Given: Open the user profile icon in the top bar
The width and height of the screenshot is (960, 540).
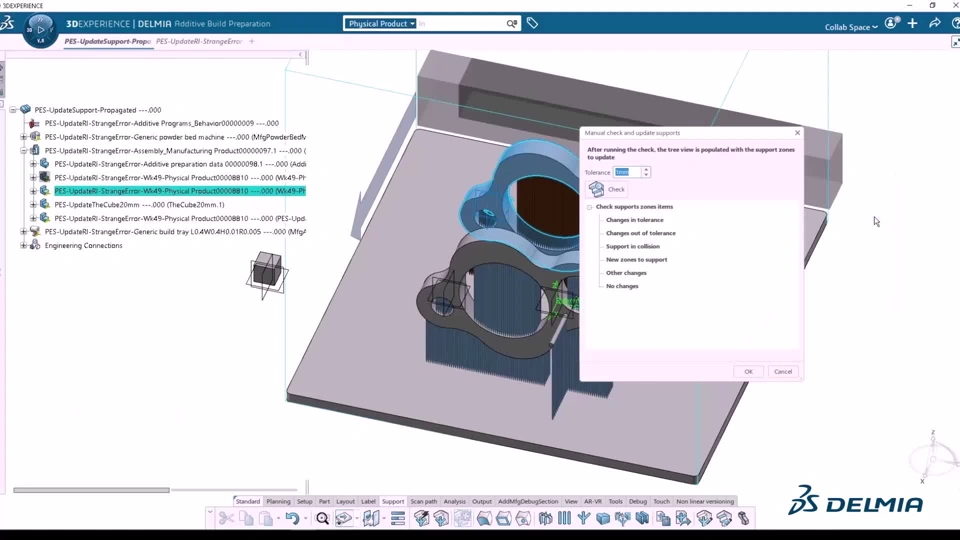Looking at the screenshot, I should coord(891,23).
